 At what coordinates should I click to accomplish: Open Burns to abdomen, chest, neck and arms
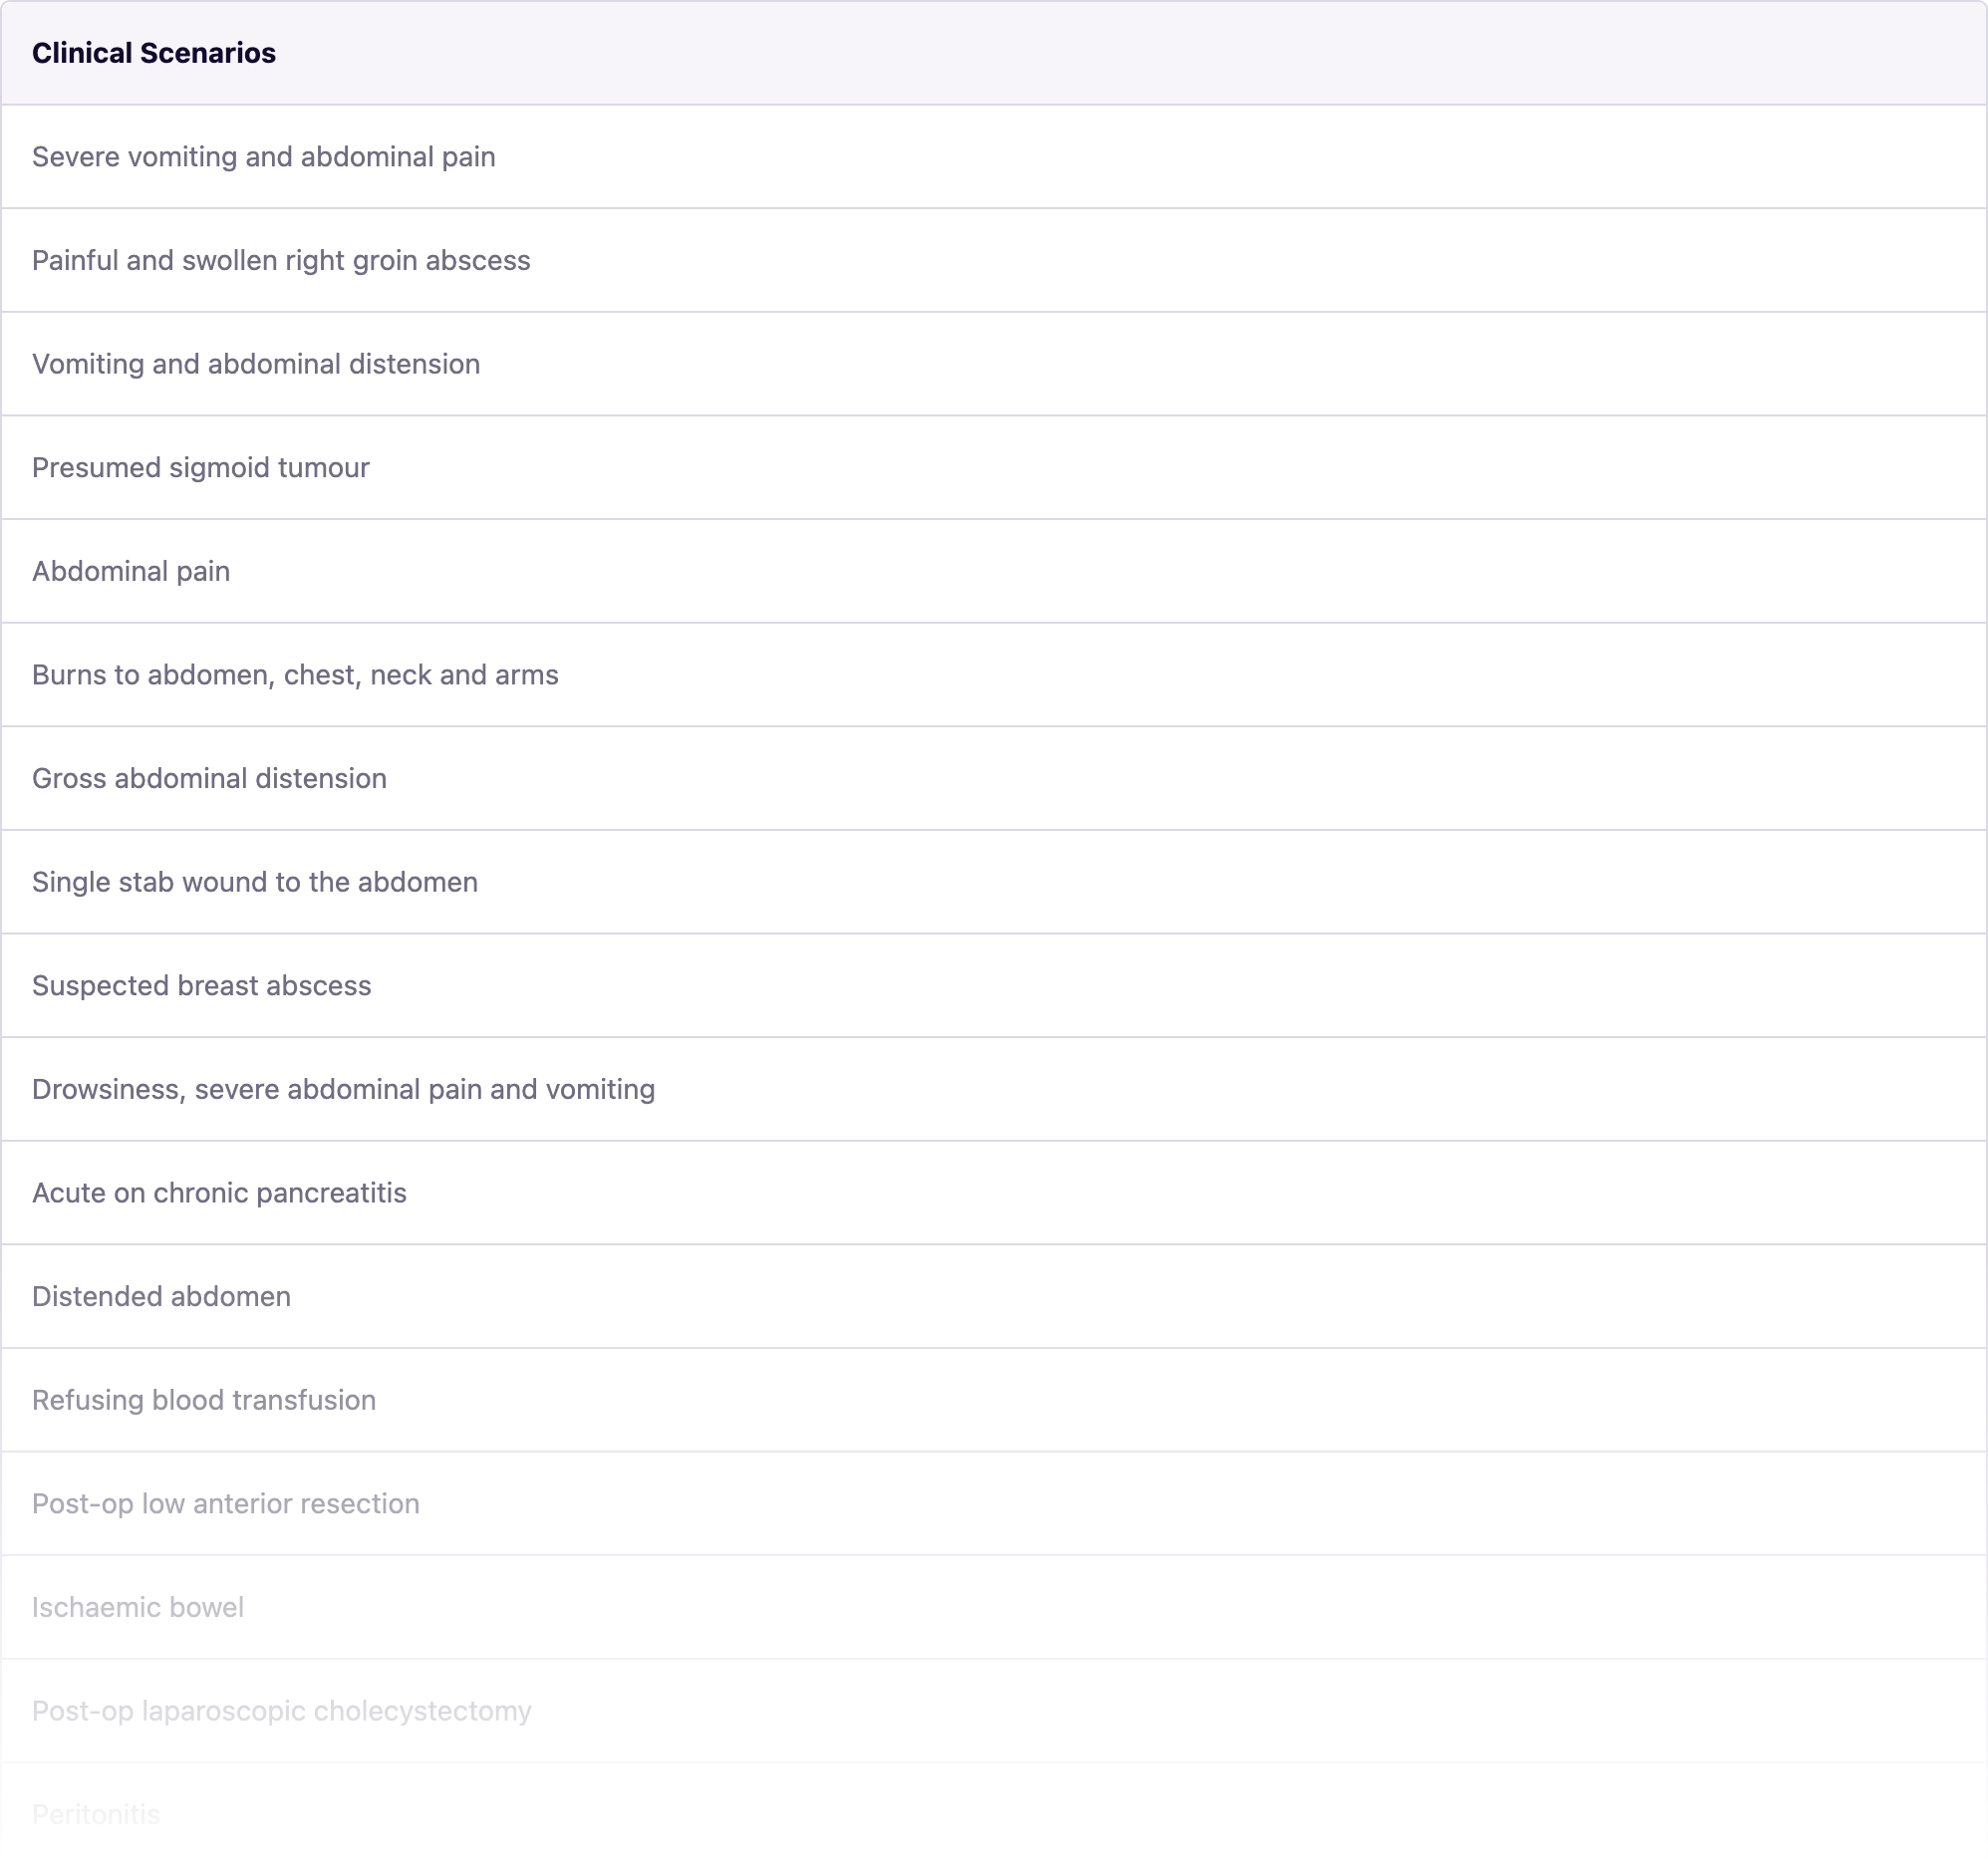pos(295,675)
